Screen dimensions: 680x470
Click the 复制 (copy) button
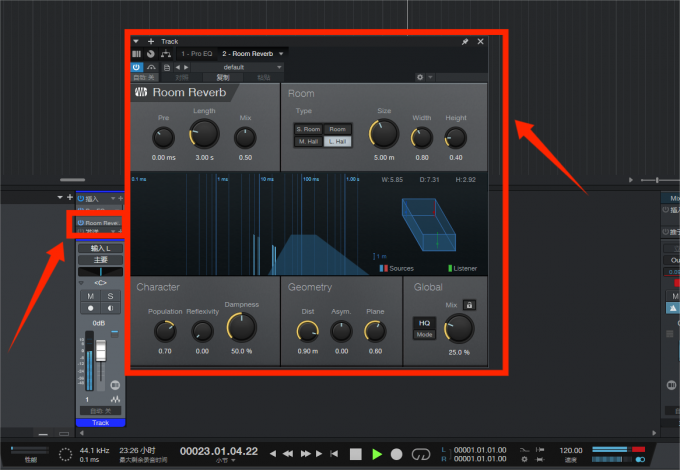point(222,78)
